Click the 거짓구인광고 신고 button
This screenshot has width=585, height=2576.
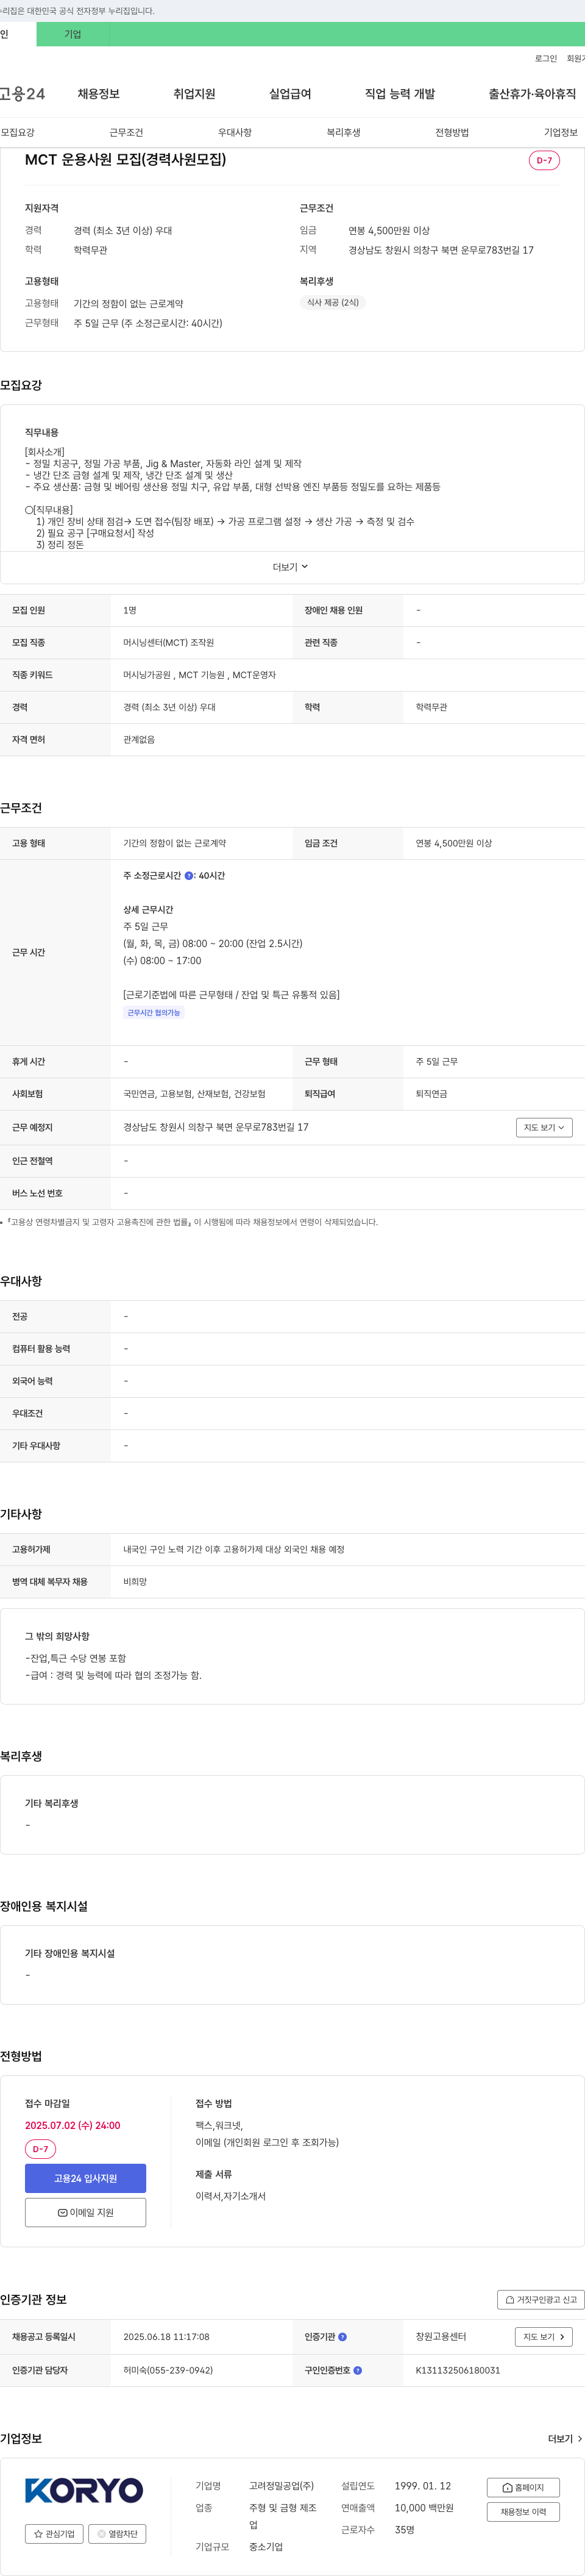[x=541, y=2300]
